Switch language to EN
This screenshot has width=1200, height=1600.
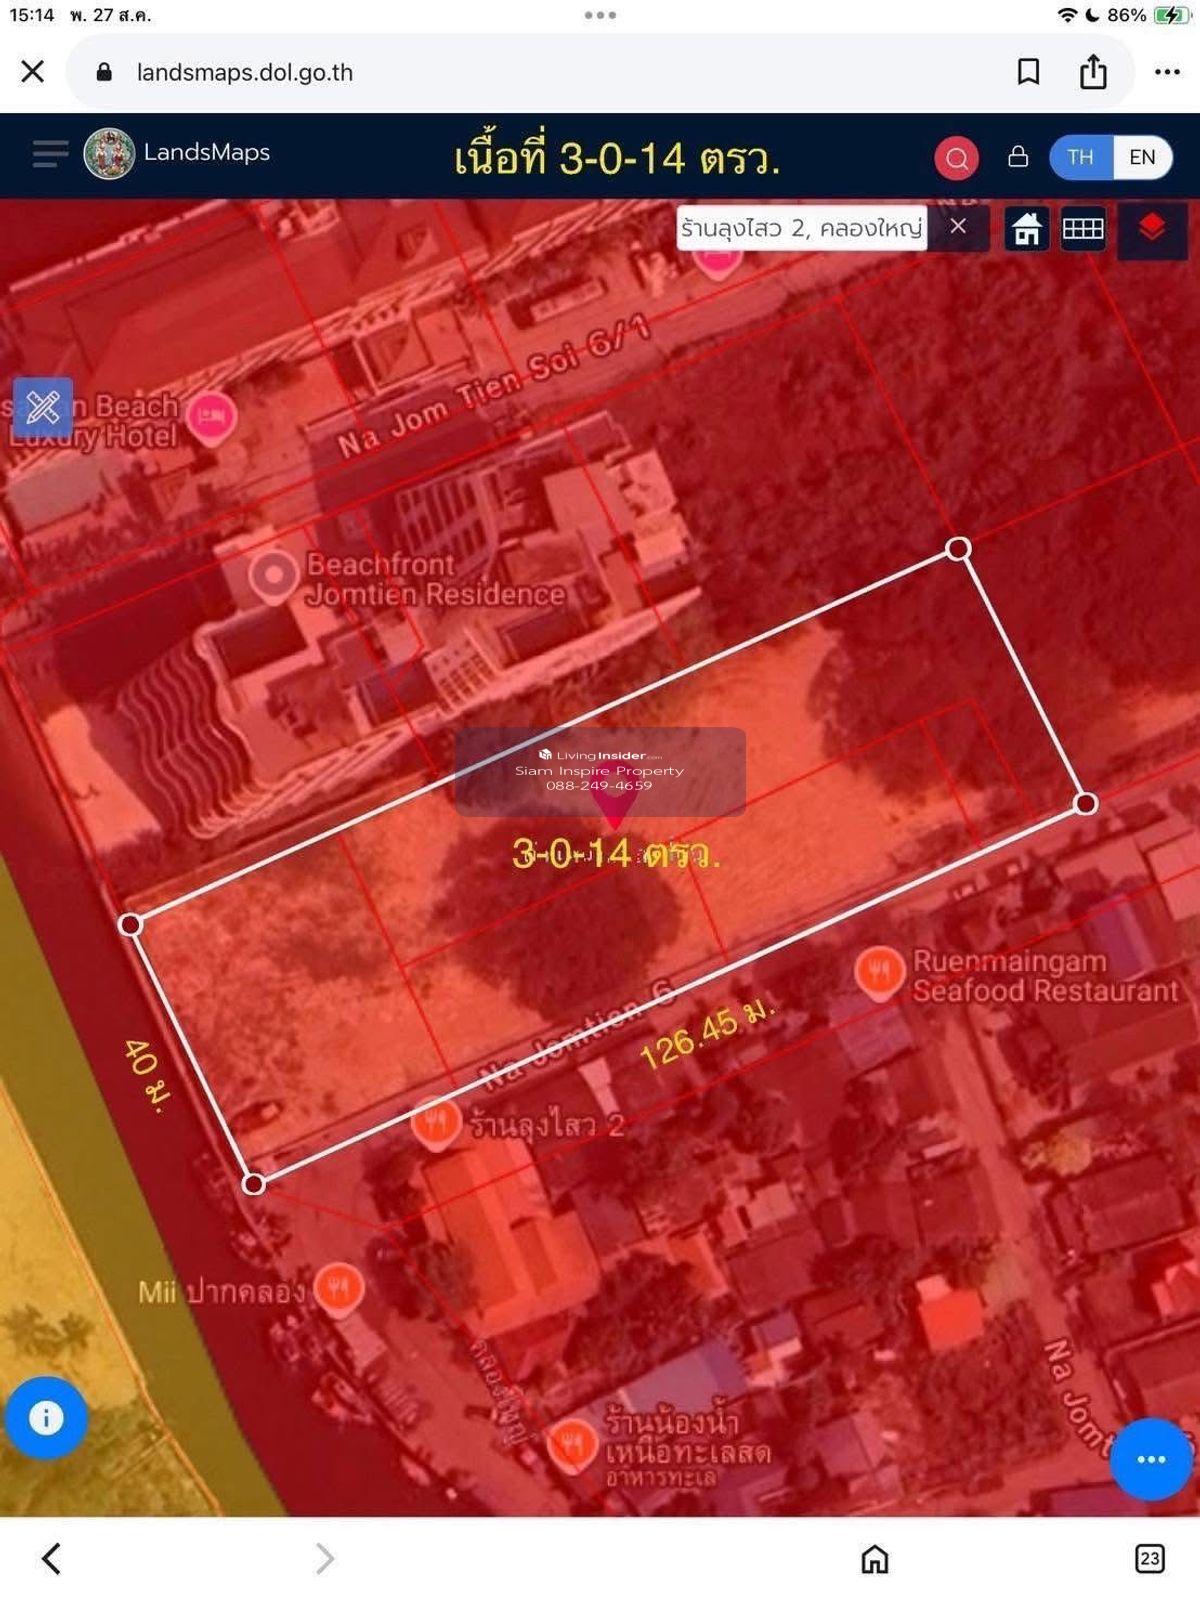click(1142, 157)
